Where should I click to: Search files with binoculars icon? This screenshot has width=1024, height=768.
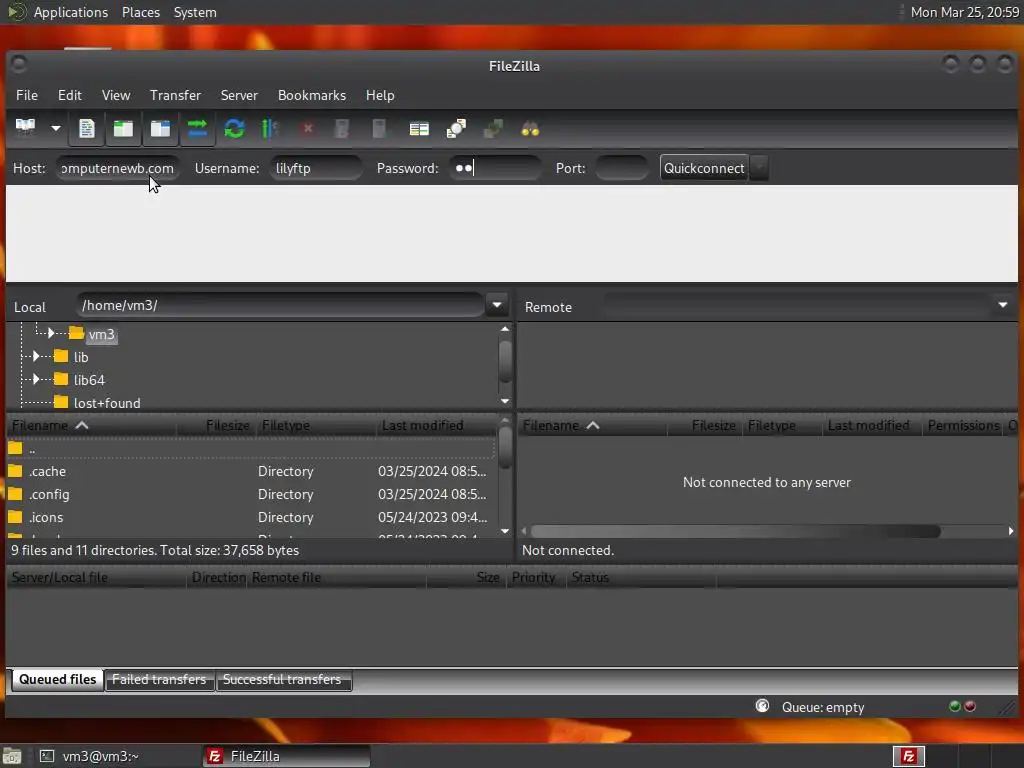tap(530, 129)
